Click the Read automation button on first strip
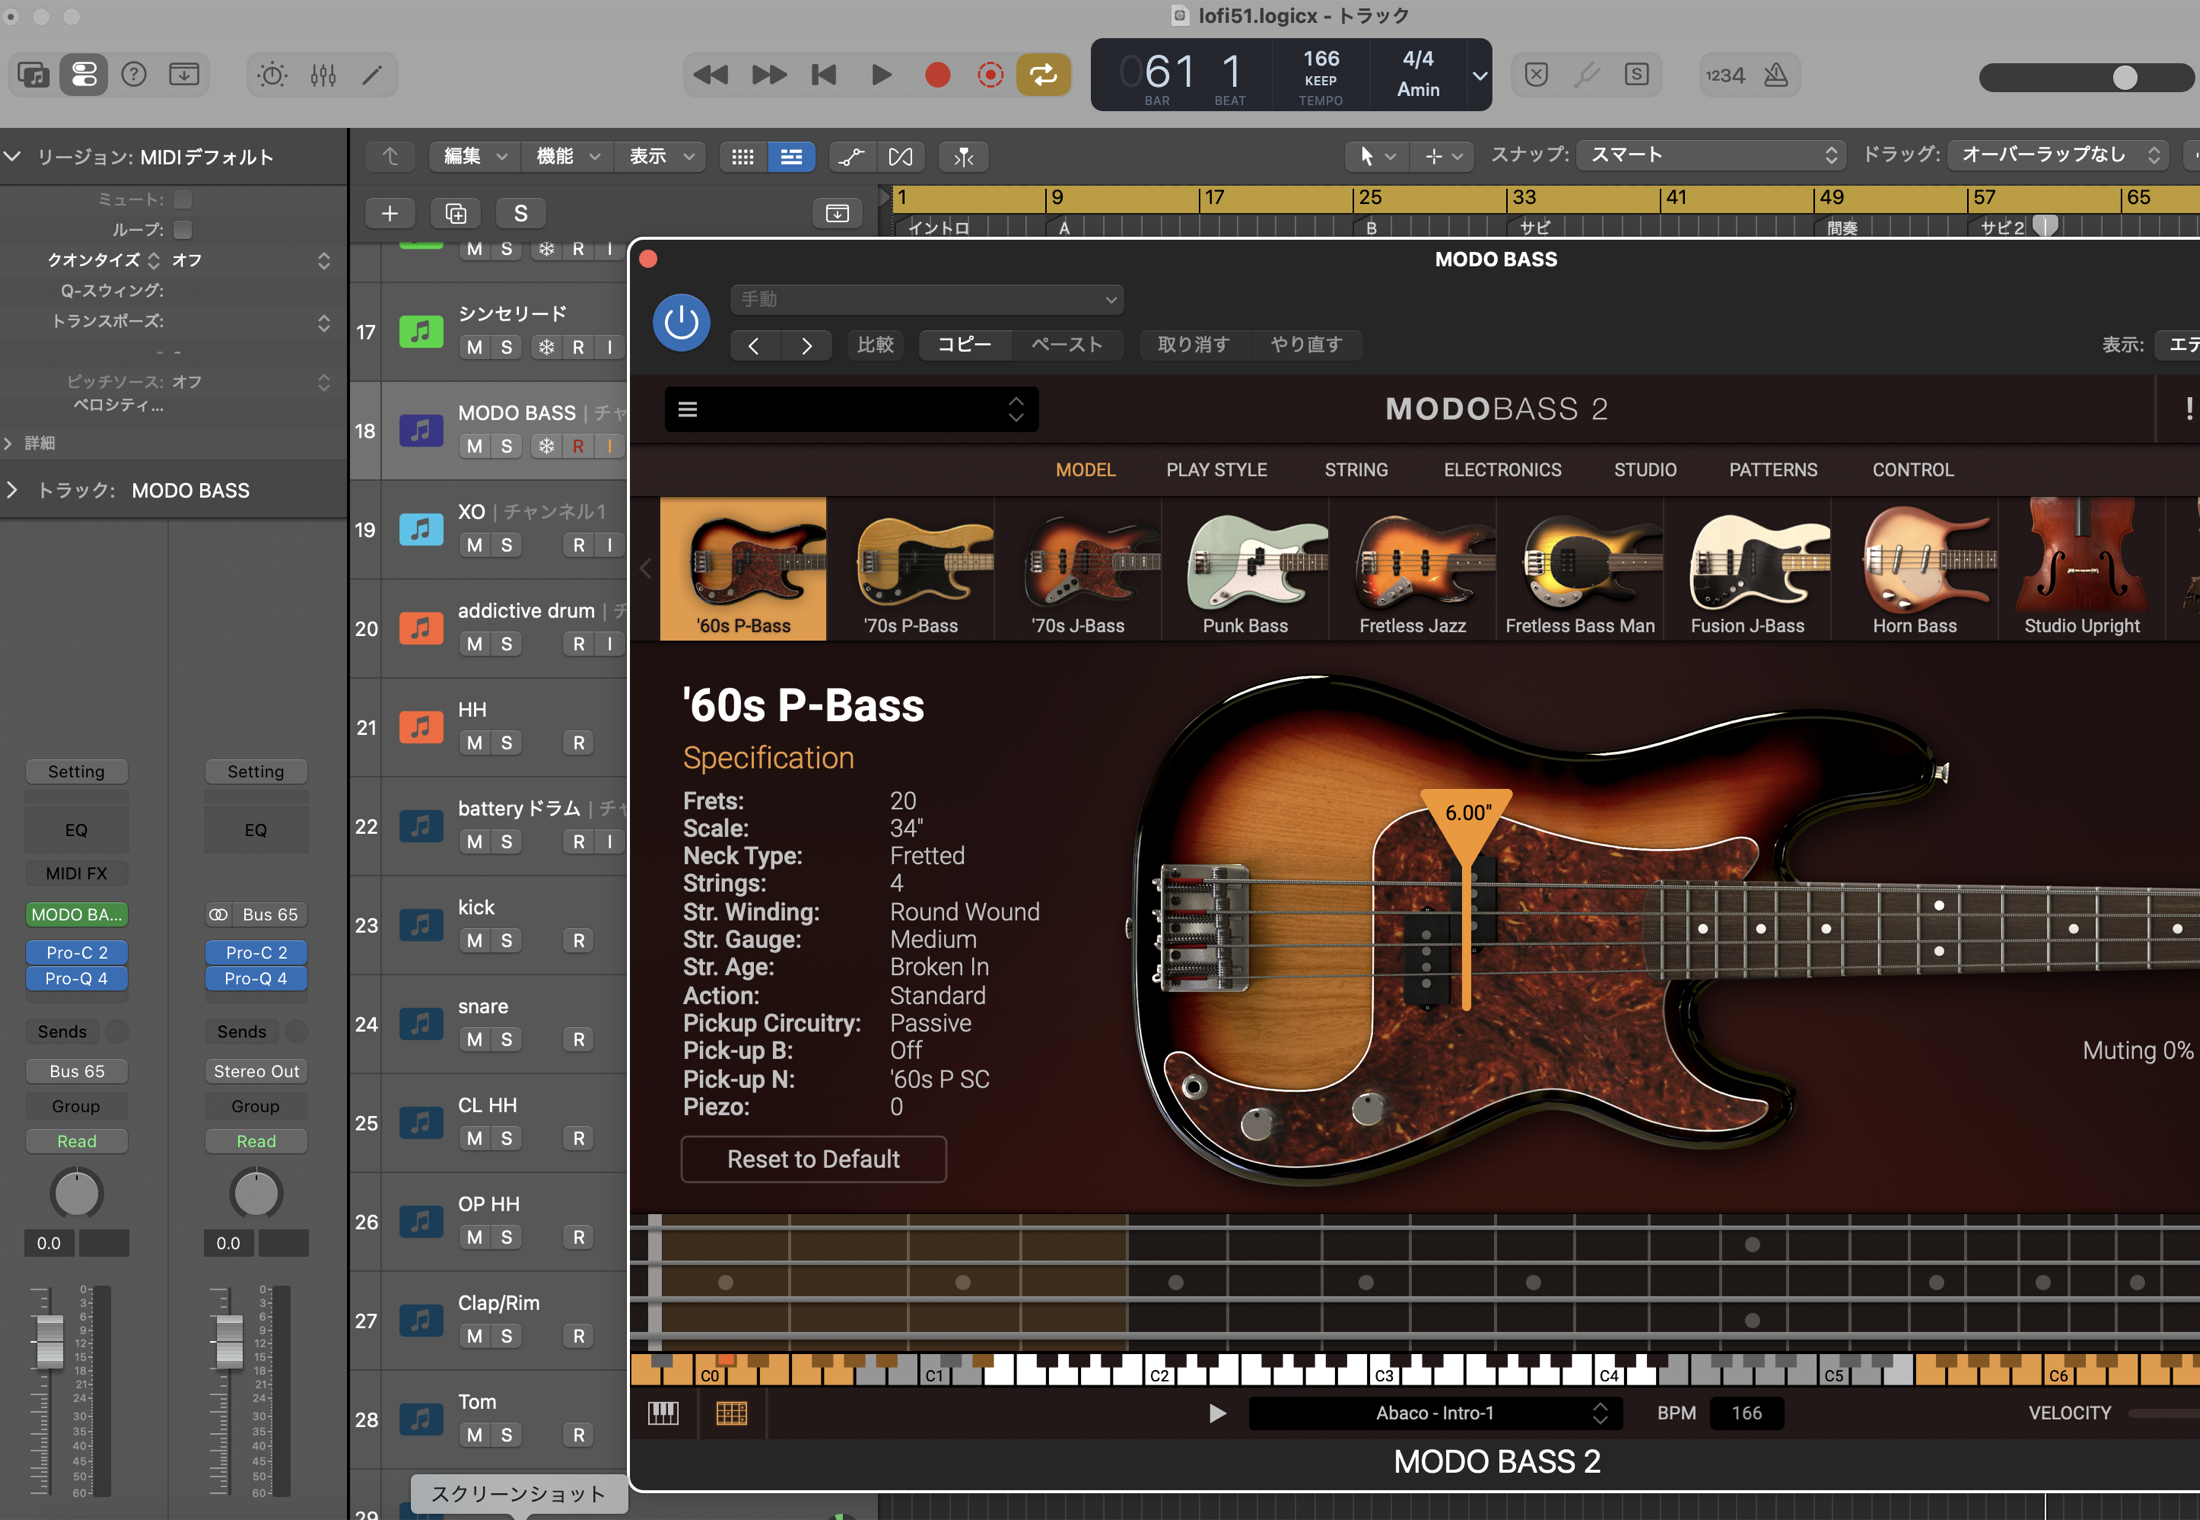This screenshot has width=2200, height=1520. coord(76,1141)
